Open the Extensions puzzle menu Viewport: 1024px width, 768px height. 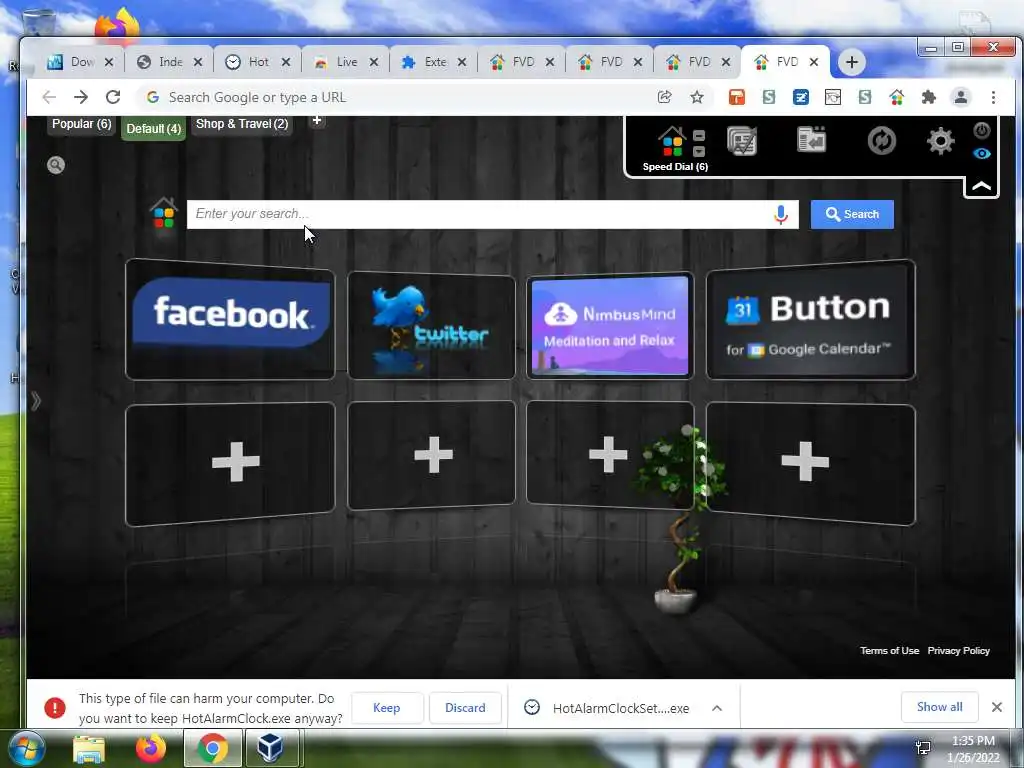[x=928, y=97]
